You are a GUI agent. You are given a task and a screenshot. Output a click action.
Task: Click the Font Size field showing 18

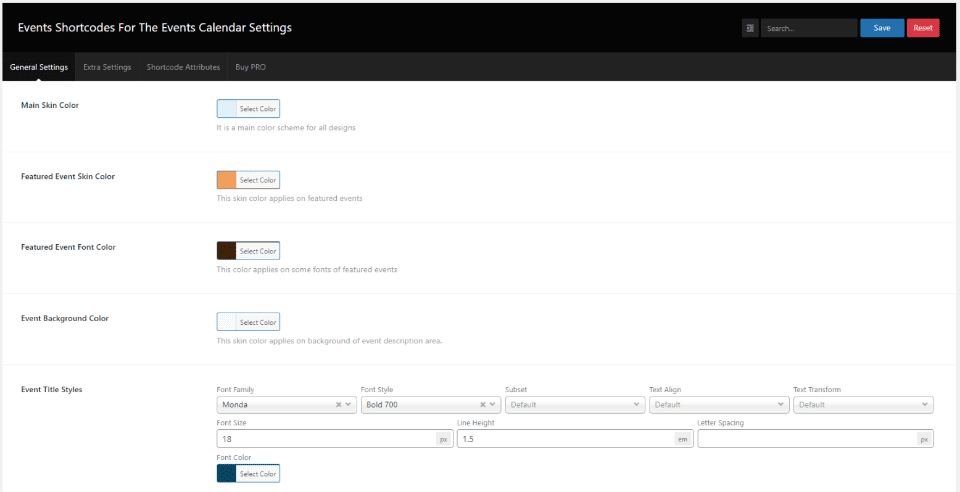(326, 439)
